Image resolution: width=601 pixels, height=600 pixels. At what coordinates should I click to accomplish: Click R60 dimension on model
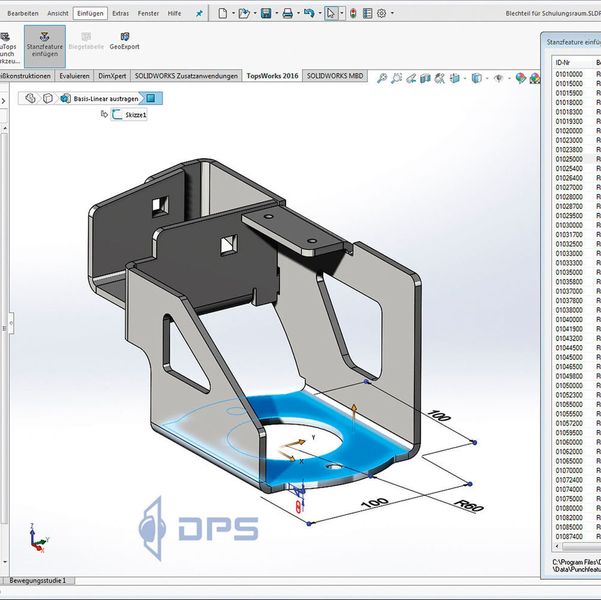(x=470, y=505)
